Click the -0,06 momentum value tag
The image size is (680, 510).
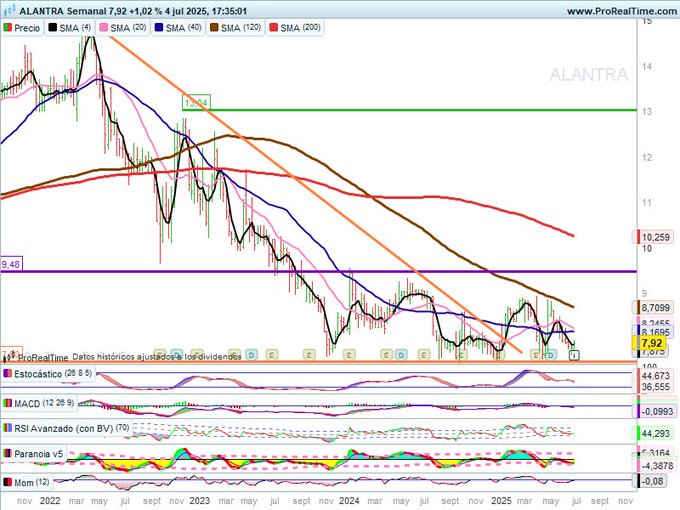click(652, 481)
